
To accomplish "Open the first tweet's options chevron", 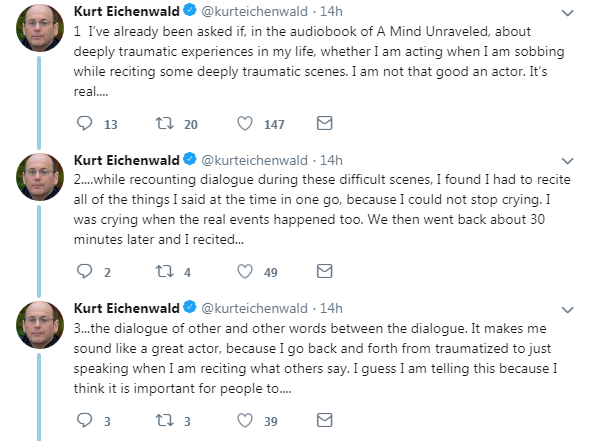I will [567, 13].
